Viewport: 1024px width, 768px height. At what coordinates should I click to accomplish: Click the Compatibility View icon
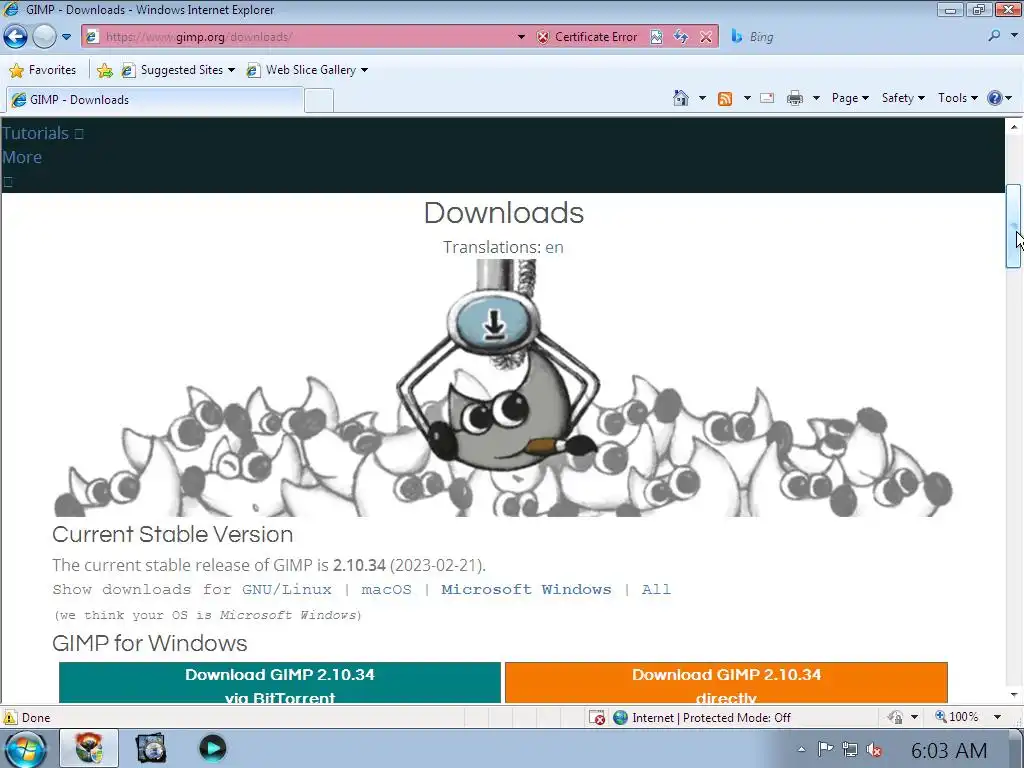(x=656, y=37)
